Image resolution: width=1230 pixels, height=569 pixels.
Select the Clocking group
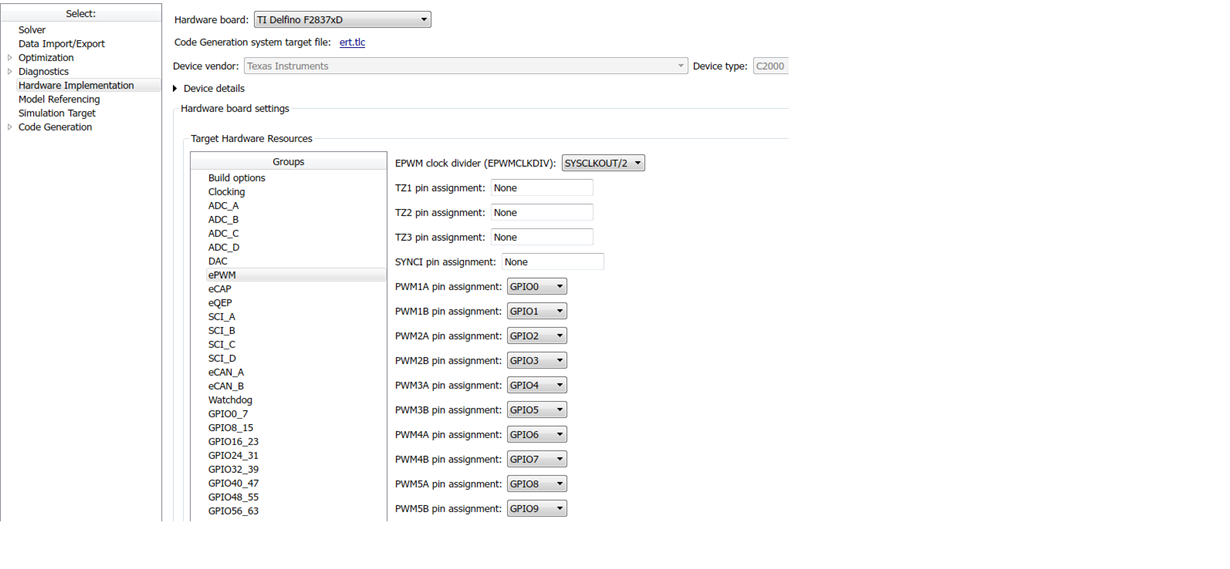(227, 192)
